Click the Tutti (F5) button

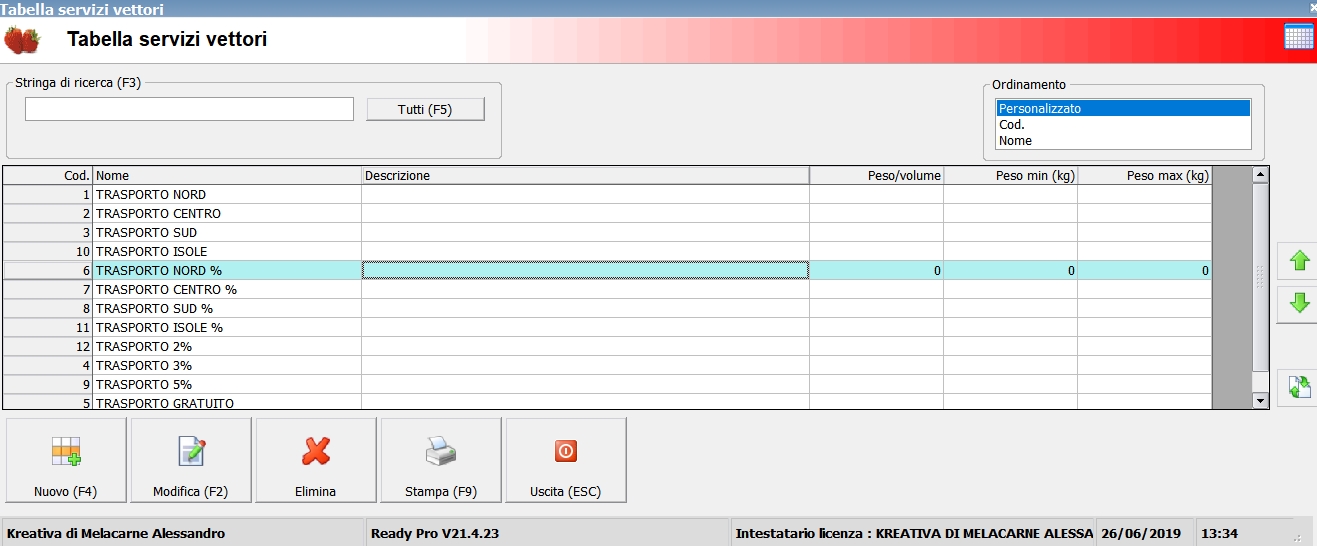click(425, 109)
